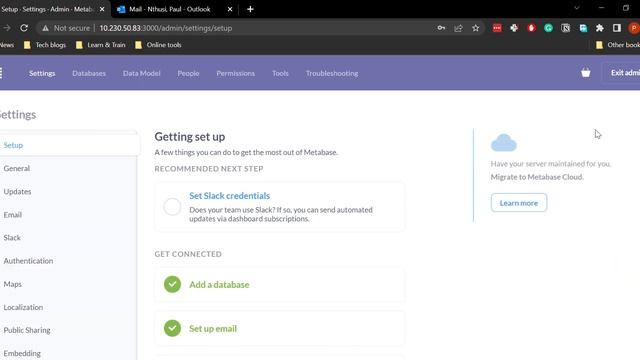
Task: Select Localization in settings sidebar
Action: point(68,307)
